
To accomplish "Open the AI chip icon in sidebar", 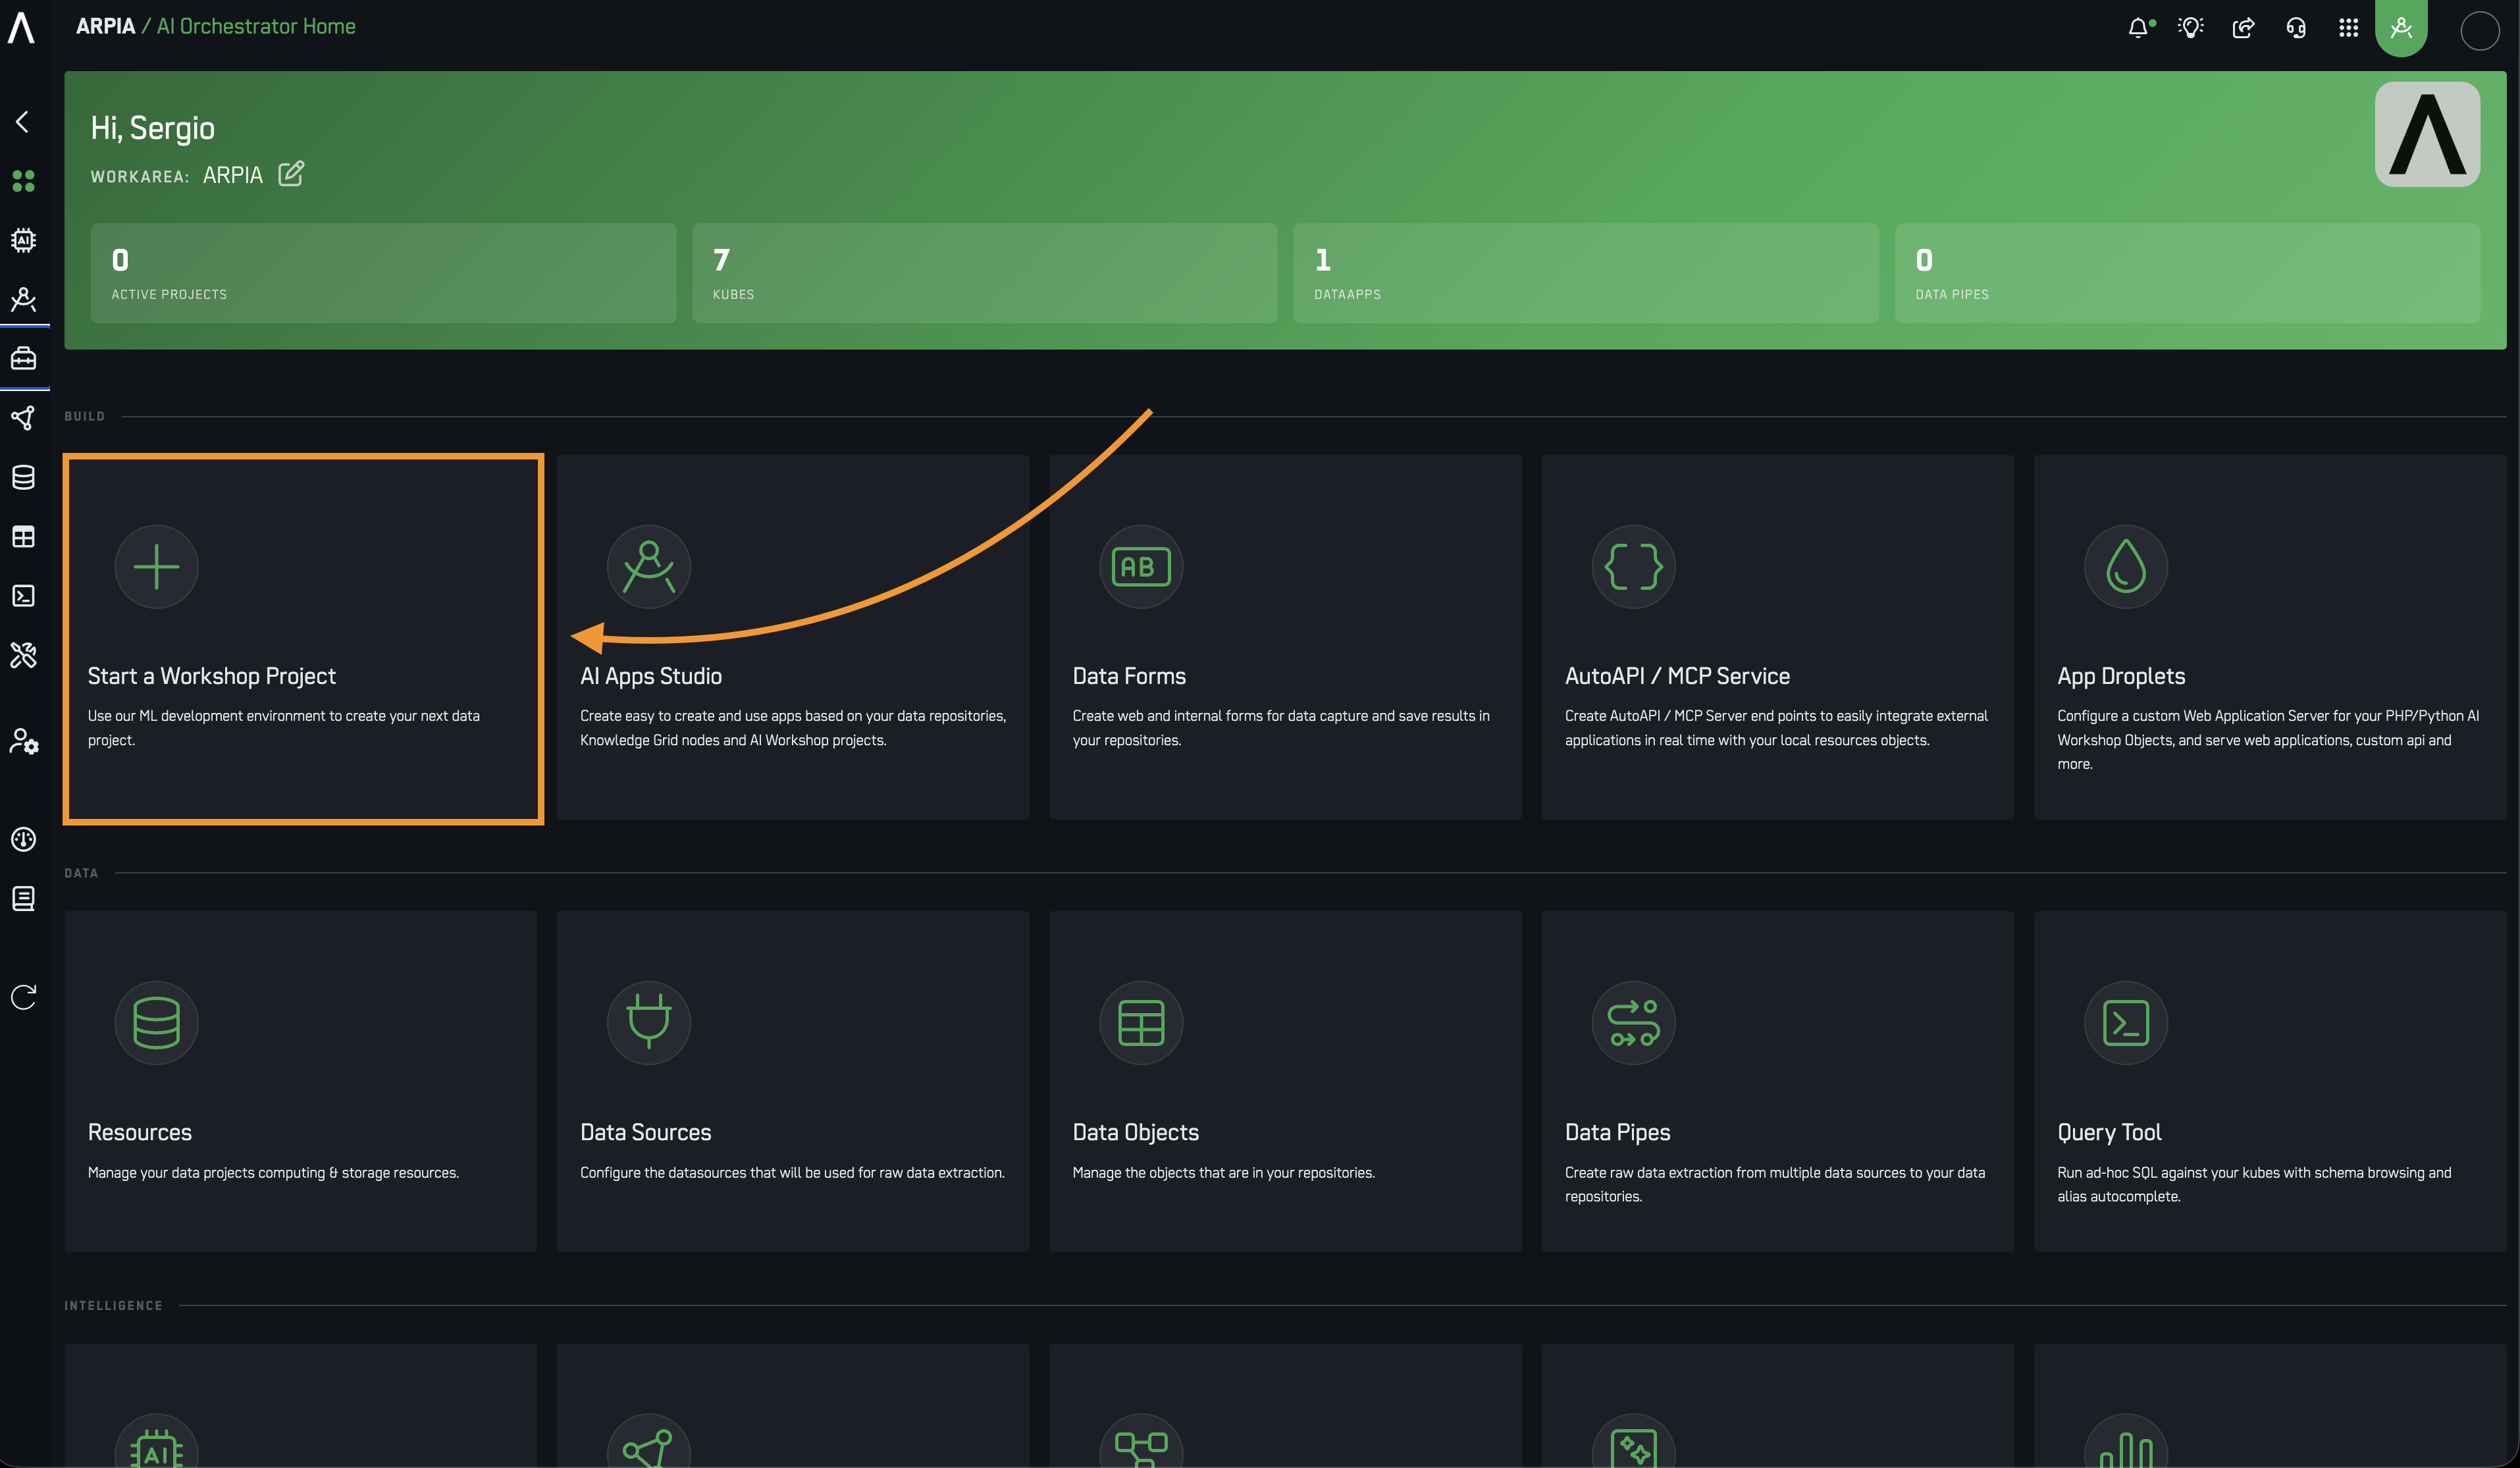I will click(x=23, y=240).
